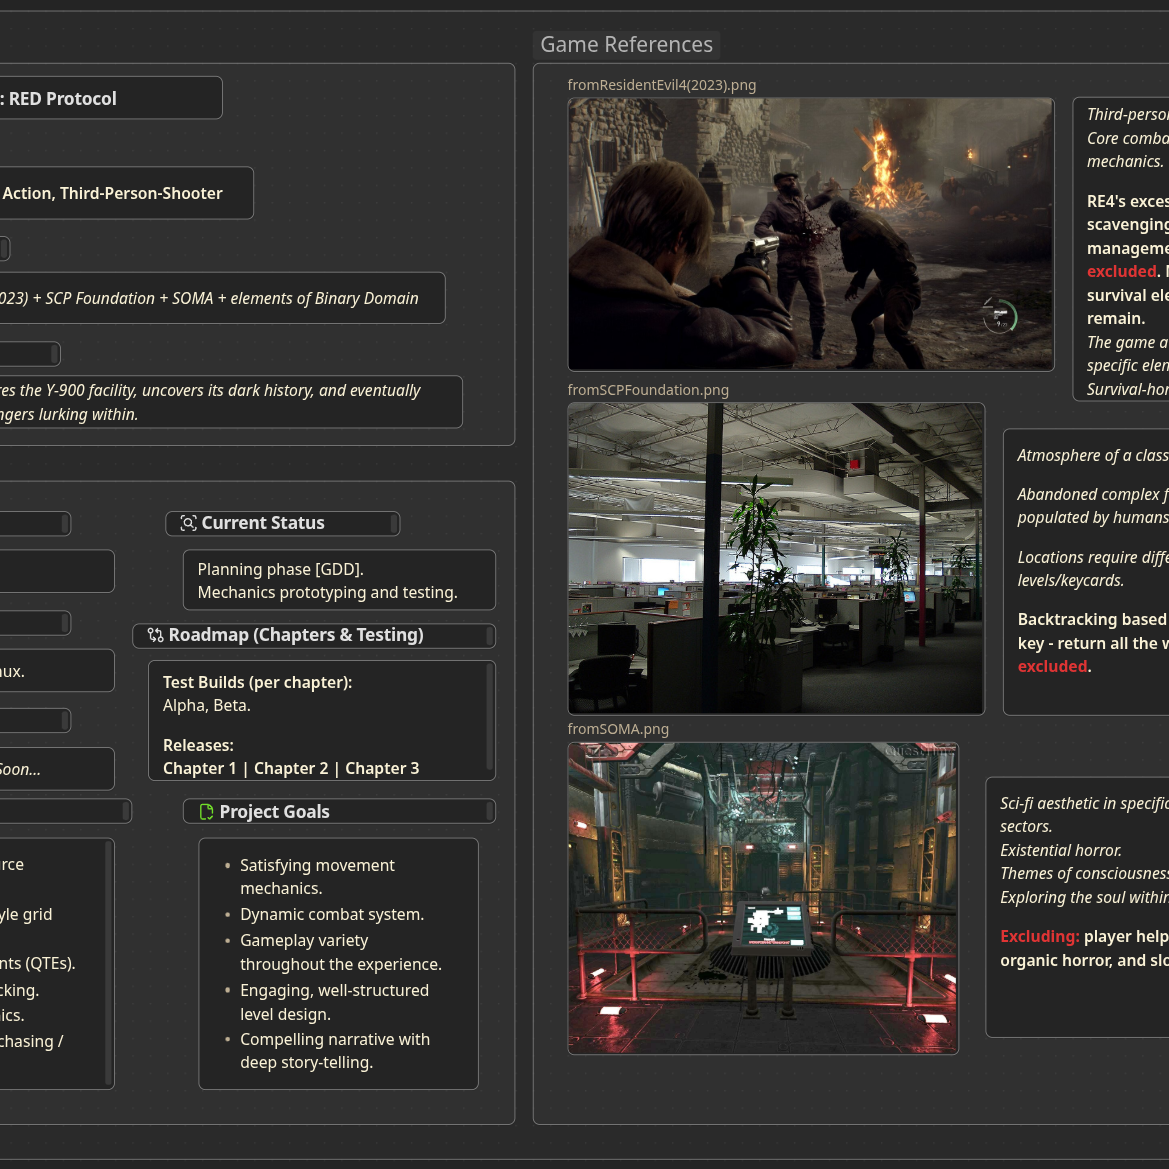This screenshot has width=1169, height=1169.
Task: Click the "Backtracking based" bold text
Action: point(1092,620)
